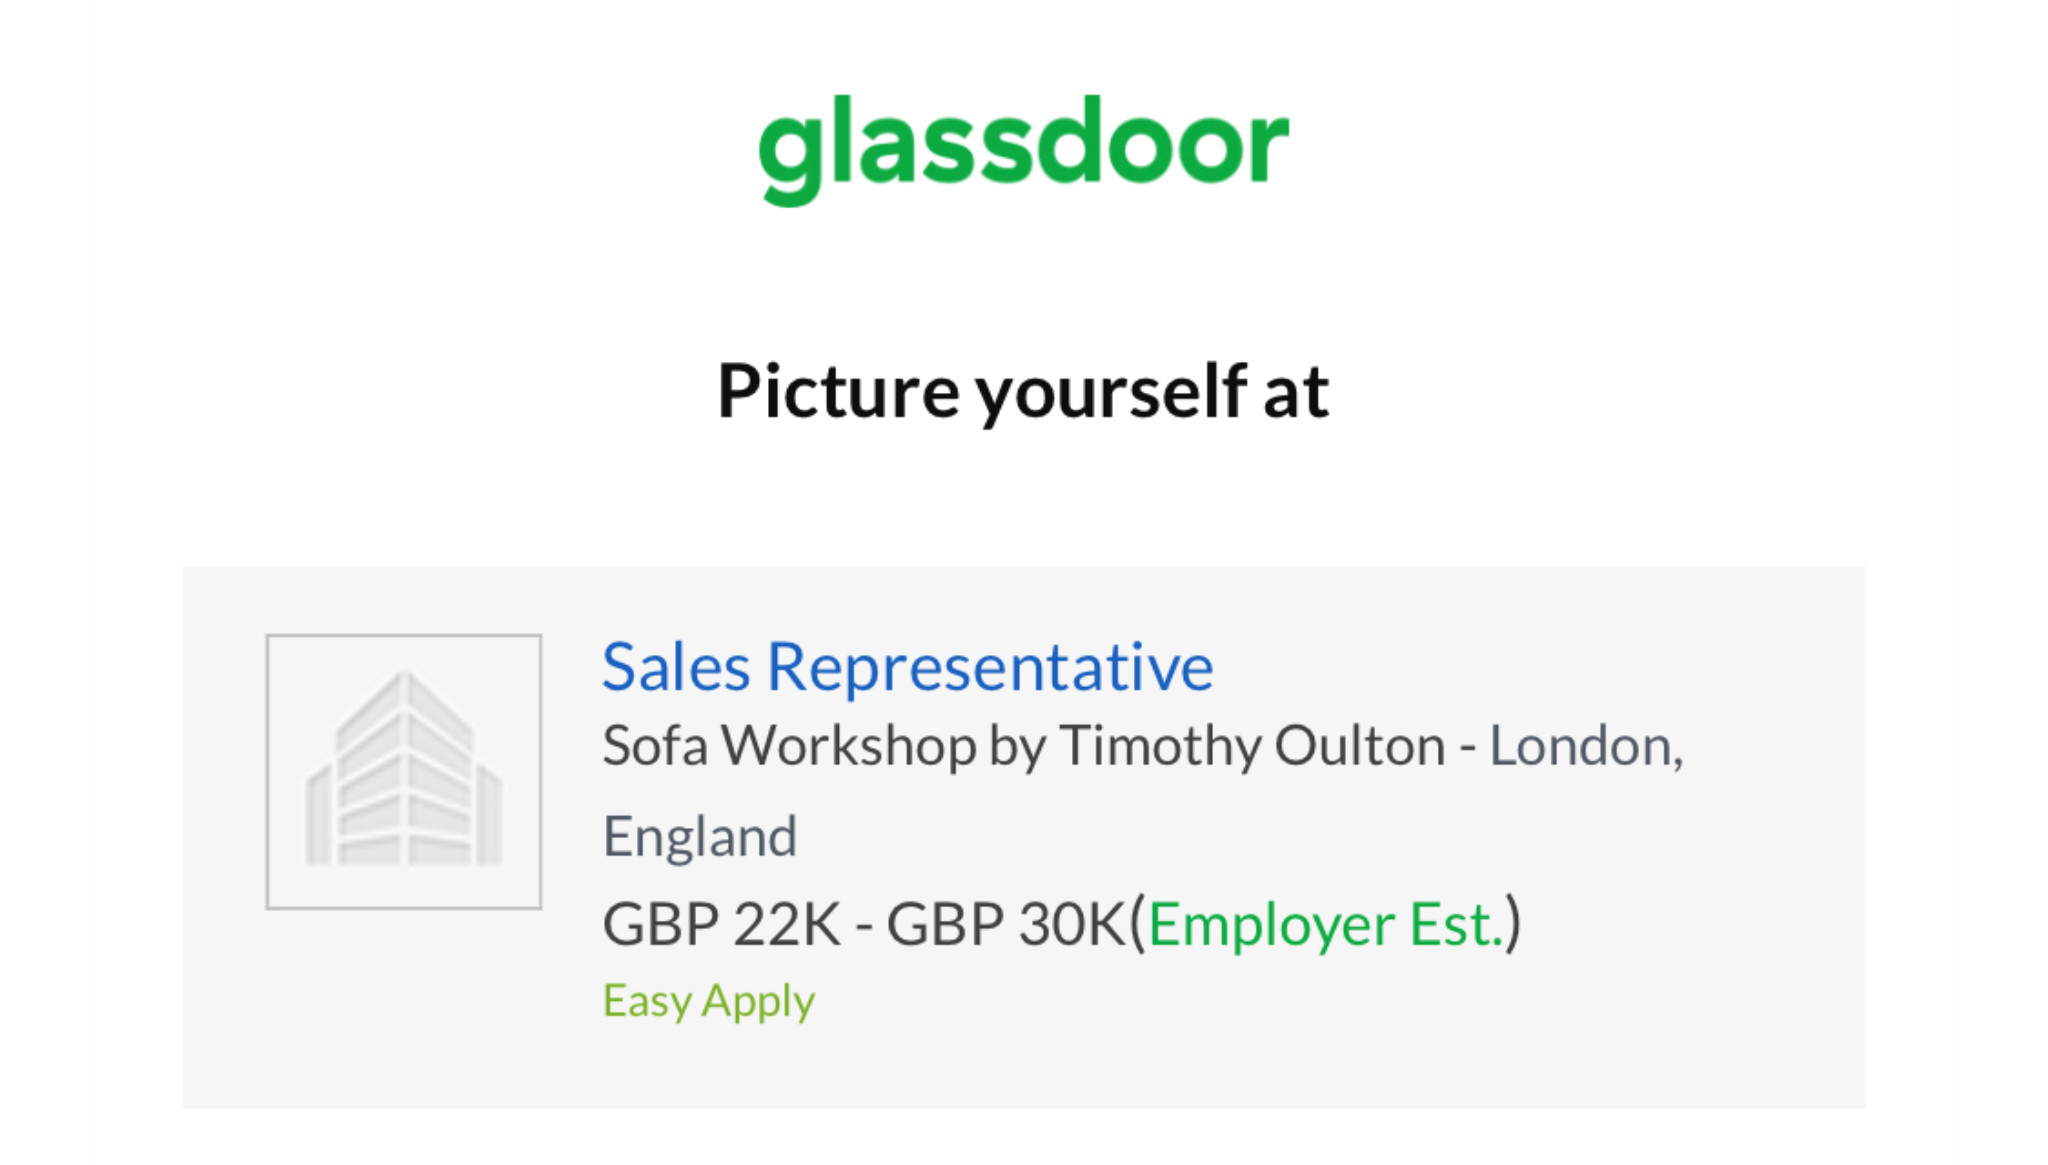Select the Easy Apply label

pyautogui.click(x=709, y=1001)
